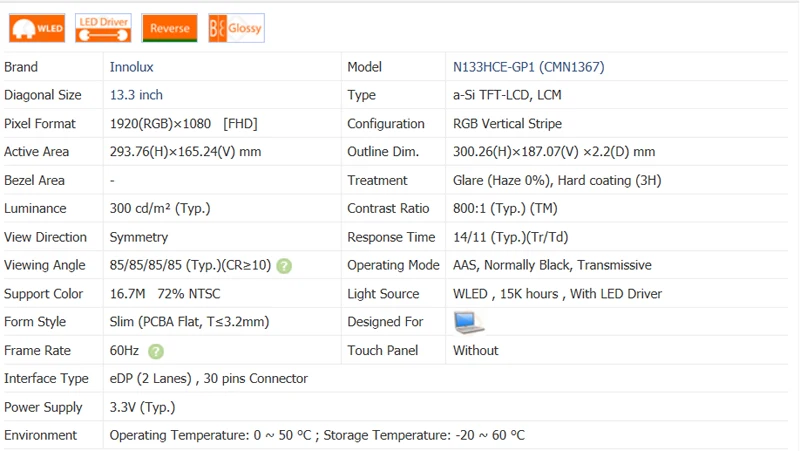Screen dimensions: 800x451
Task: Select the Slim (PCBA Flat) form style value
Action: 189,322
